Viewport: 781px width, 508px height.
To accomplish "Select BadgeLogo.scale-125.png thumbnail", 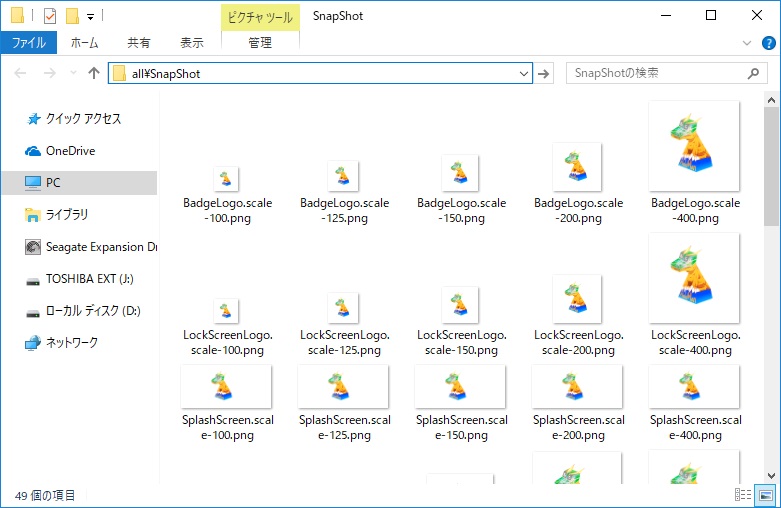I will [343, 176].
